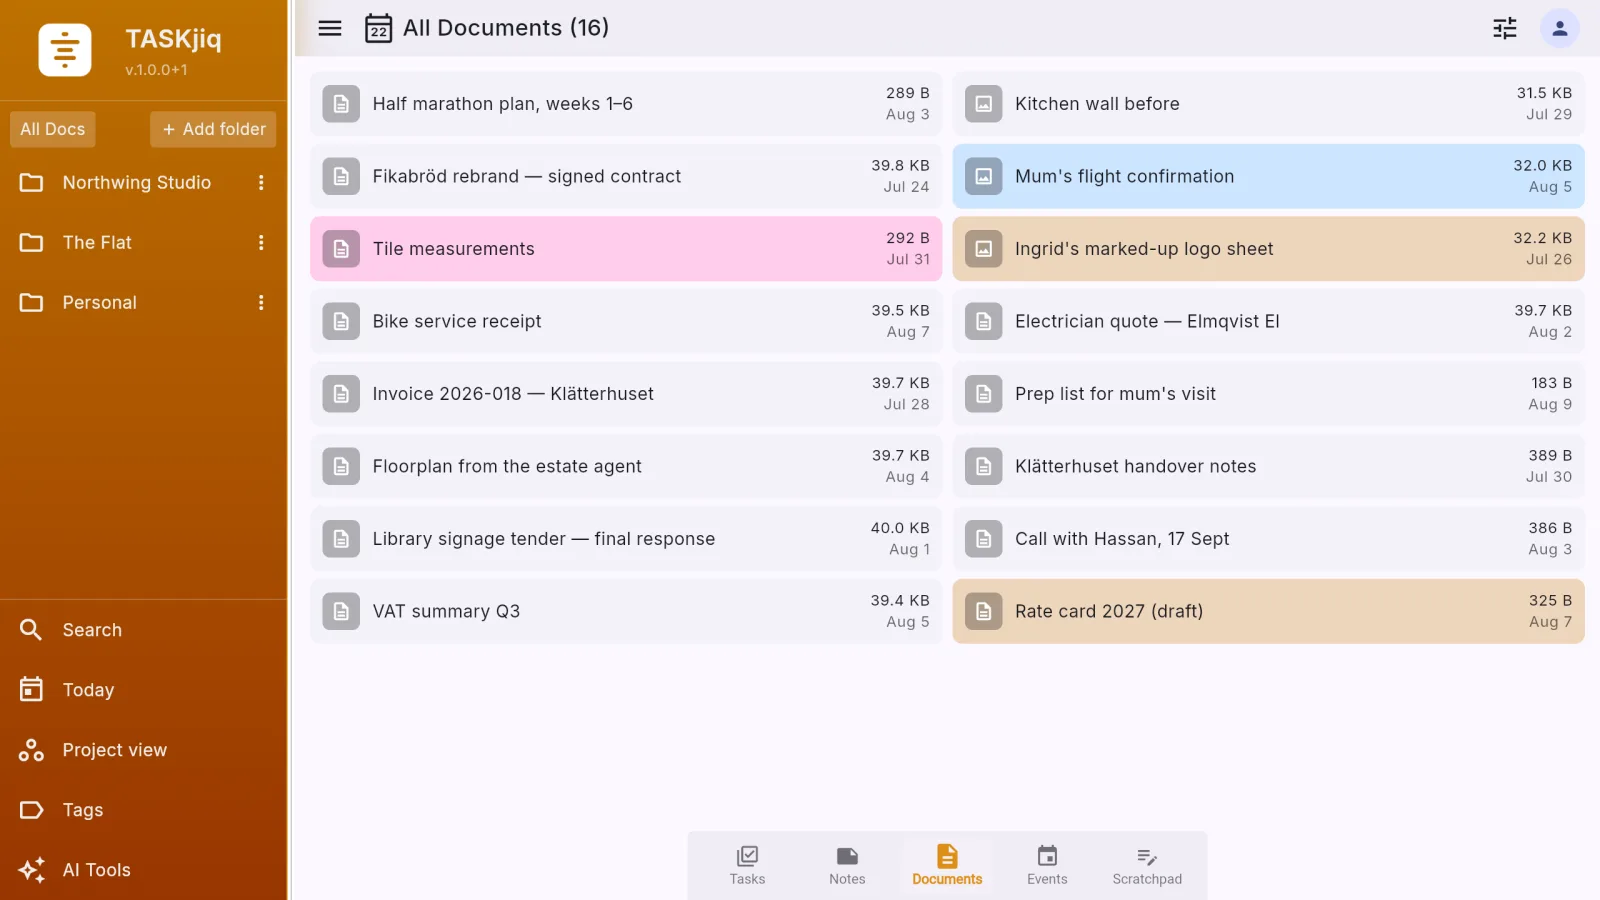The width and height of the screenshot is (1600, 900).
Task: Open Prep list for mum's visit
Action: (x=1268, y=394)
